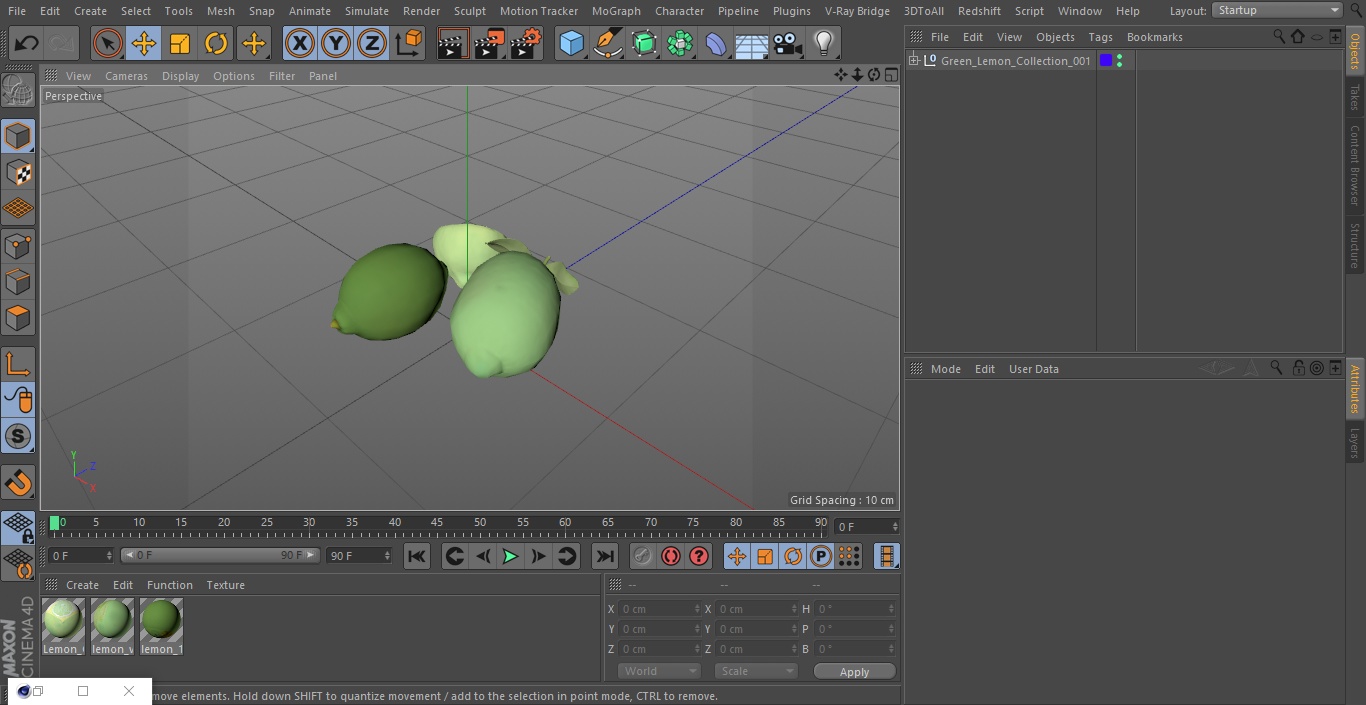Click the preview range 0 F–90 F slider
This screenshot has width=1366, height=705.
coord(220,555)
